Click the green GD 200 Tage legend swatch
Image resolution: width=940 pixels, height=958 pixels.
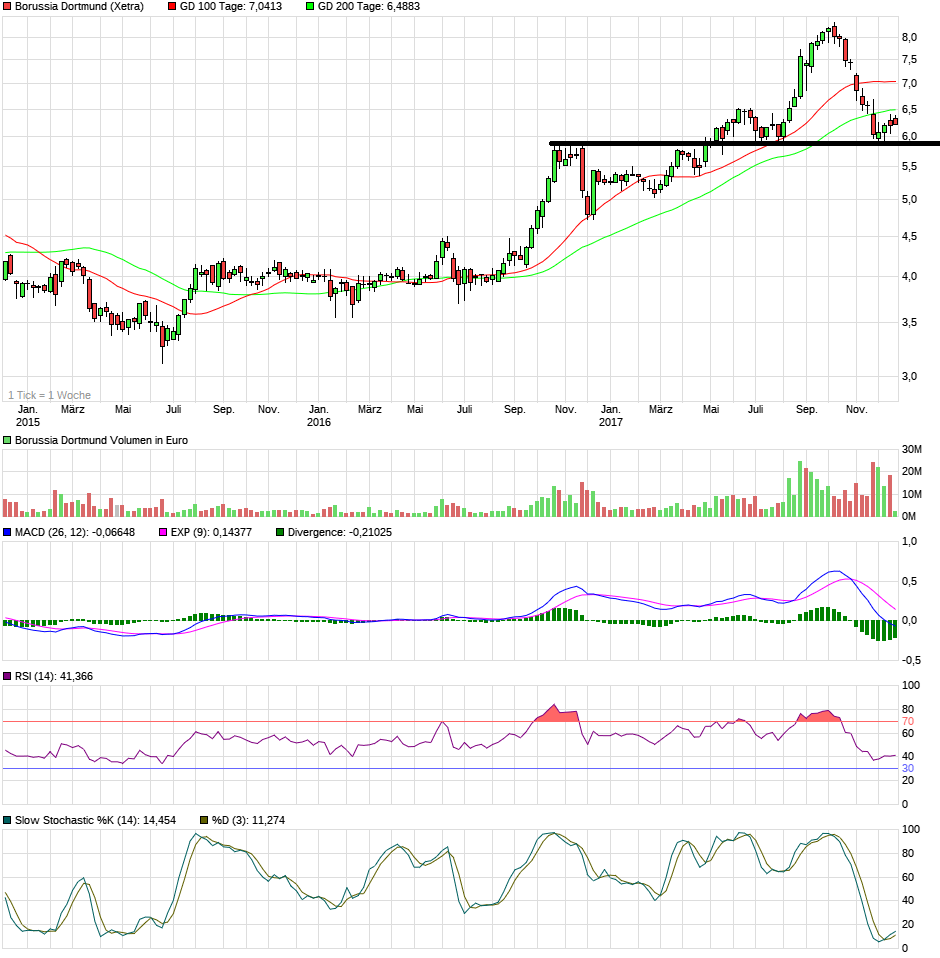coord(310,7)
